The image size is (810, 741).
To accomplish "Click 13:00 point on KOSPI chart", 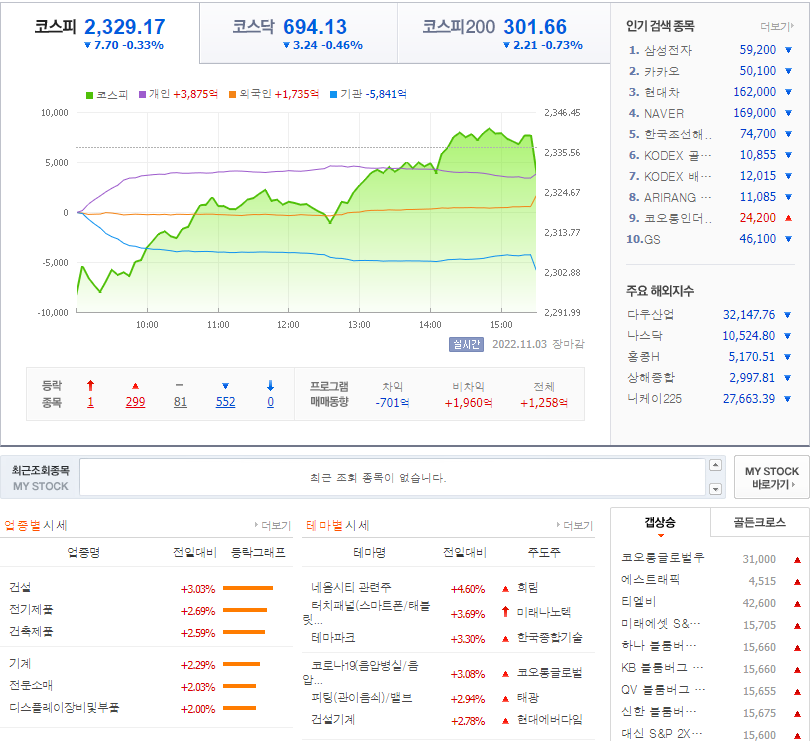I will pos(359,187).
